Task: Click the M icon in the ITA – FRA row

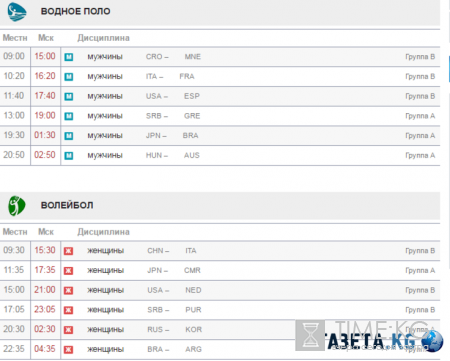Action: coord(69,77)
